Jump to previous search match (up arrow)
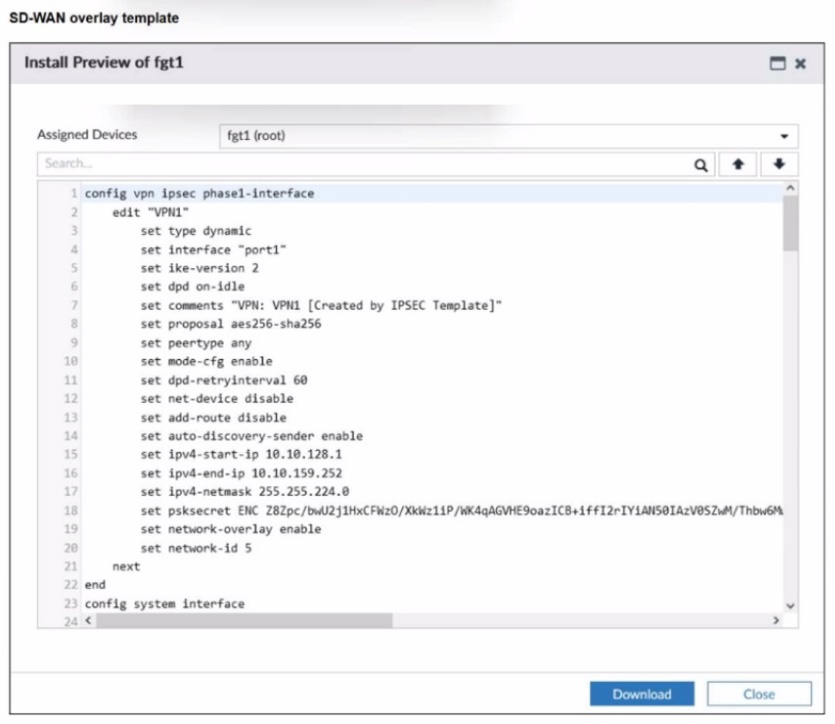 (x=740, y=165)
